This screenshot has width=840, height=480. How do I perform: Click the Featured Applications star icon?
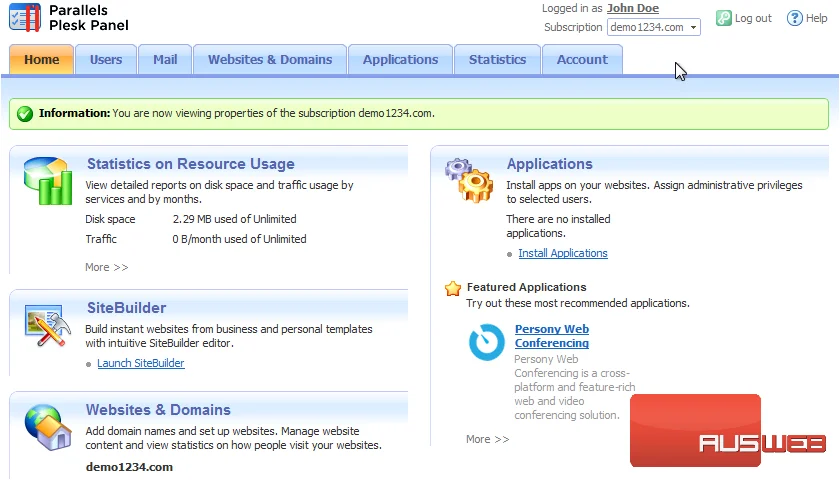pyautogui.click(x=453, y=288)
